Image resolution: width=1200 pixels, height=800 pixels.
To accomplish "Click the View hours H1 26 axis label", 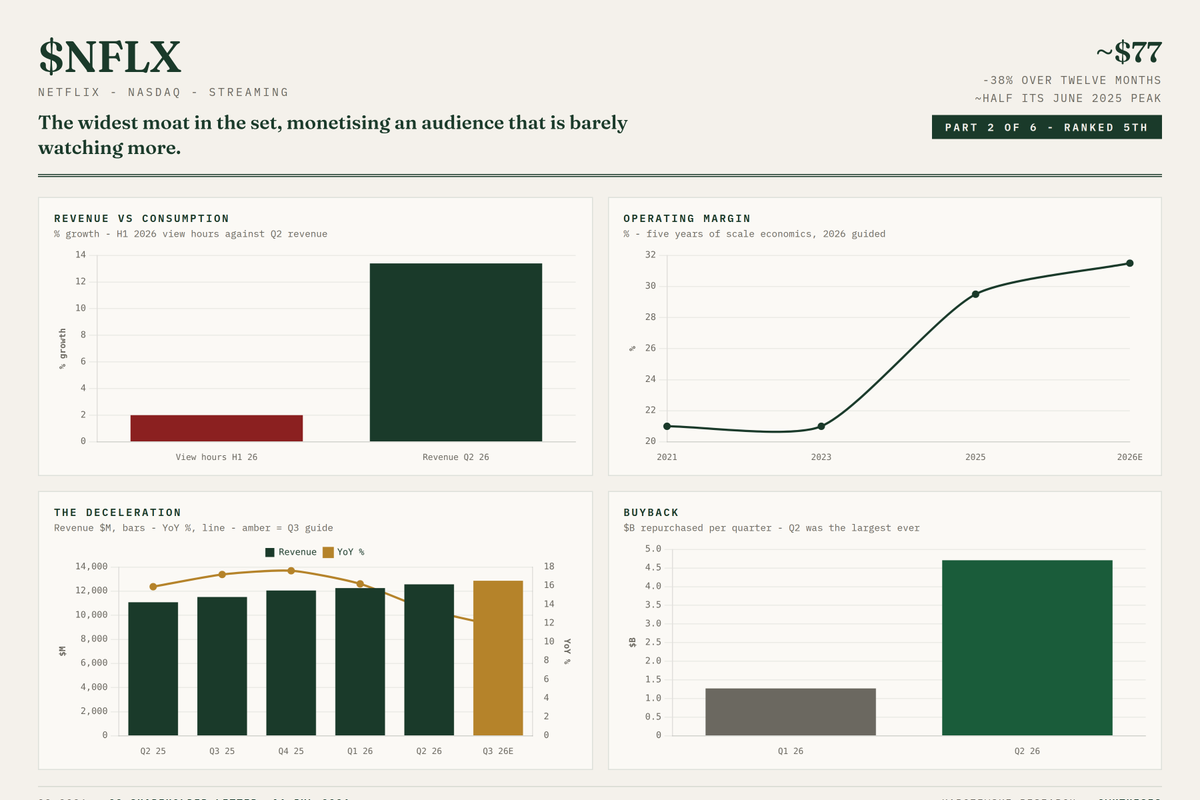I will pos(216,457).
